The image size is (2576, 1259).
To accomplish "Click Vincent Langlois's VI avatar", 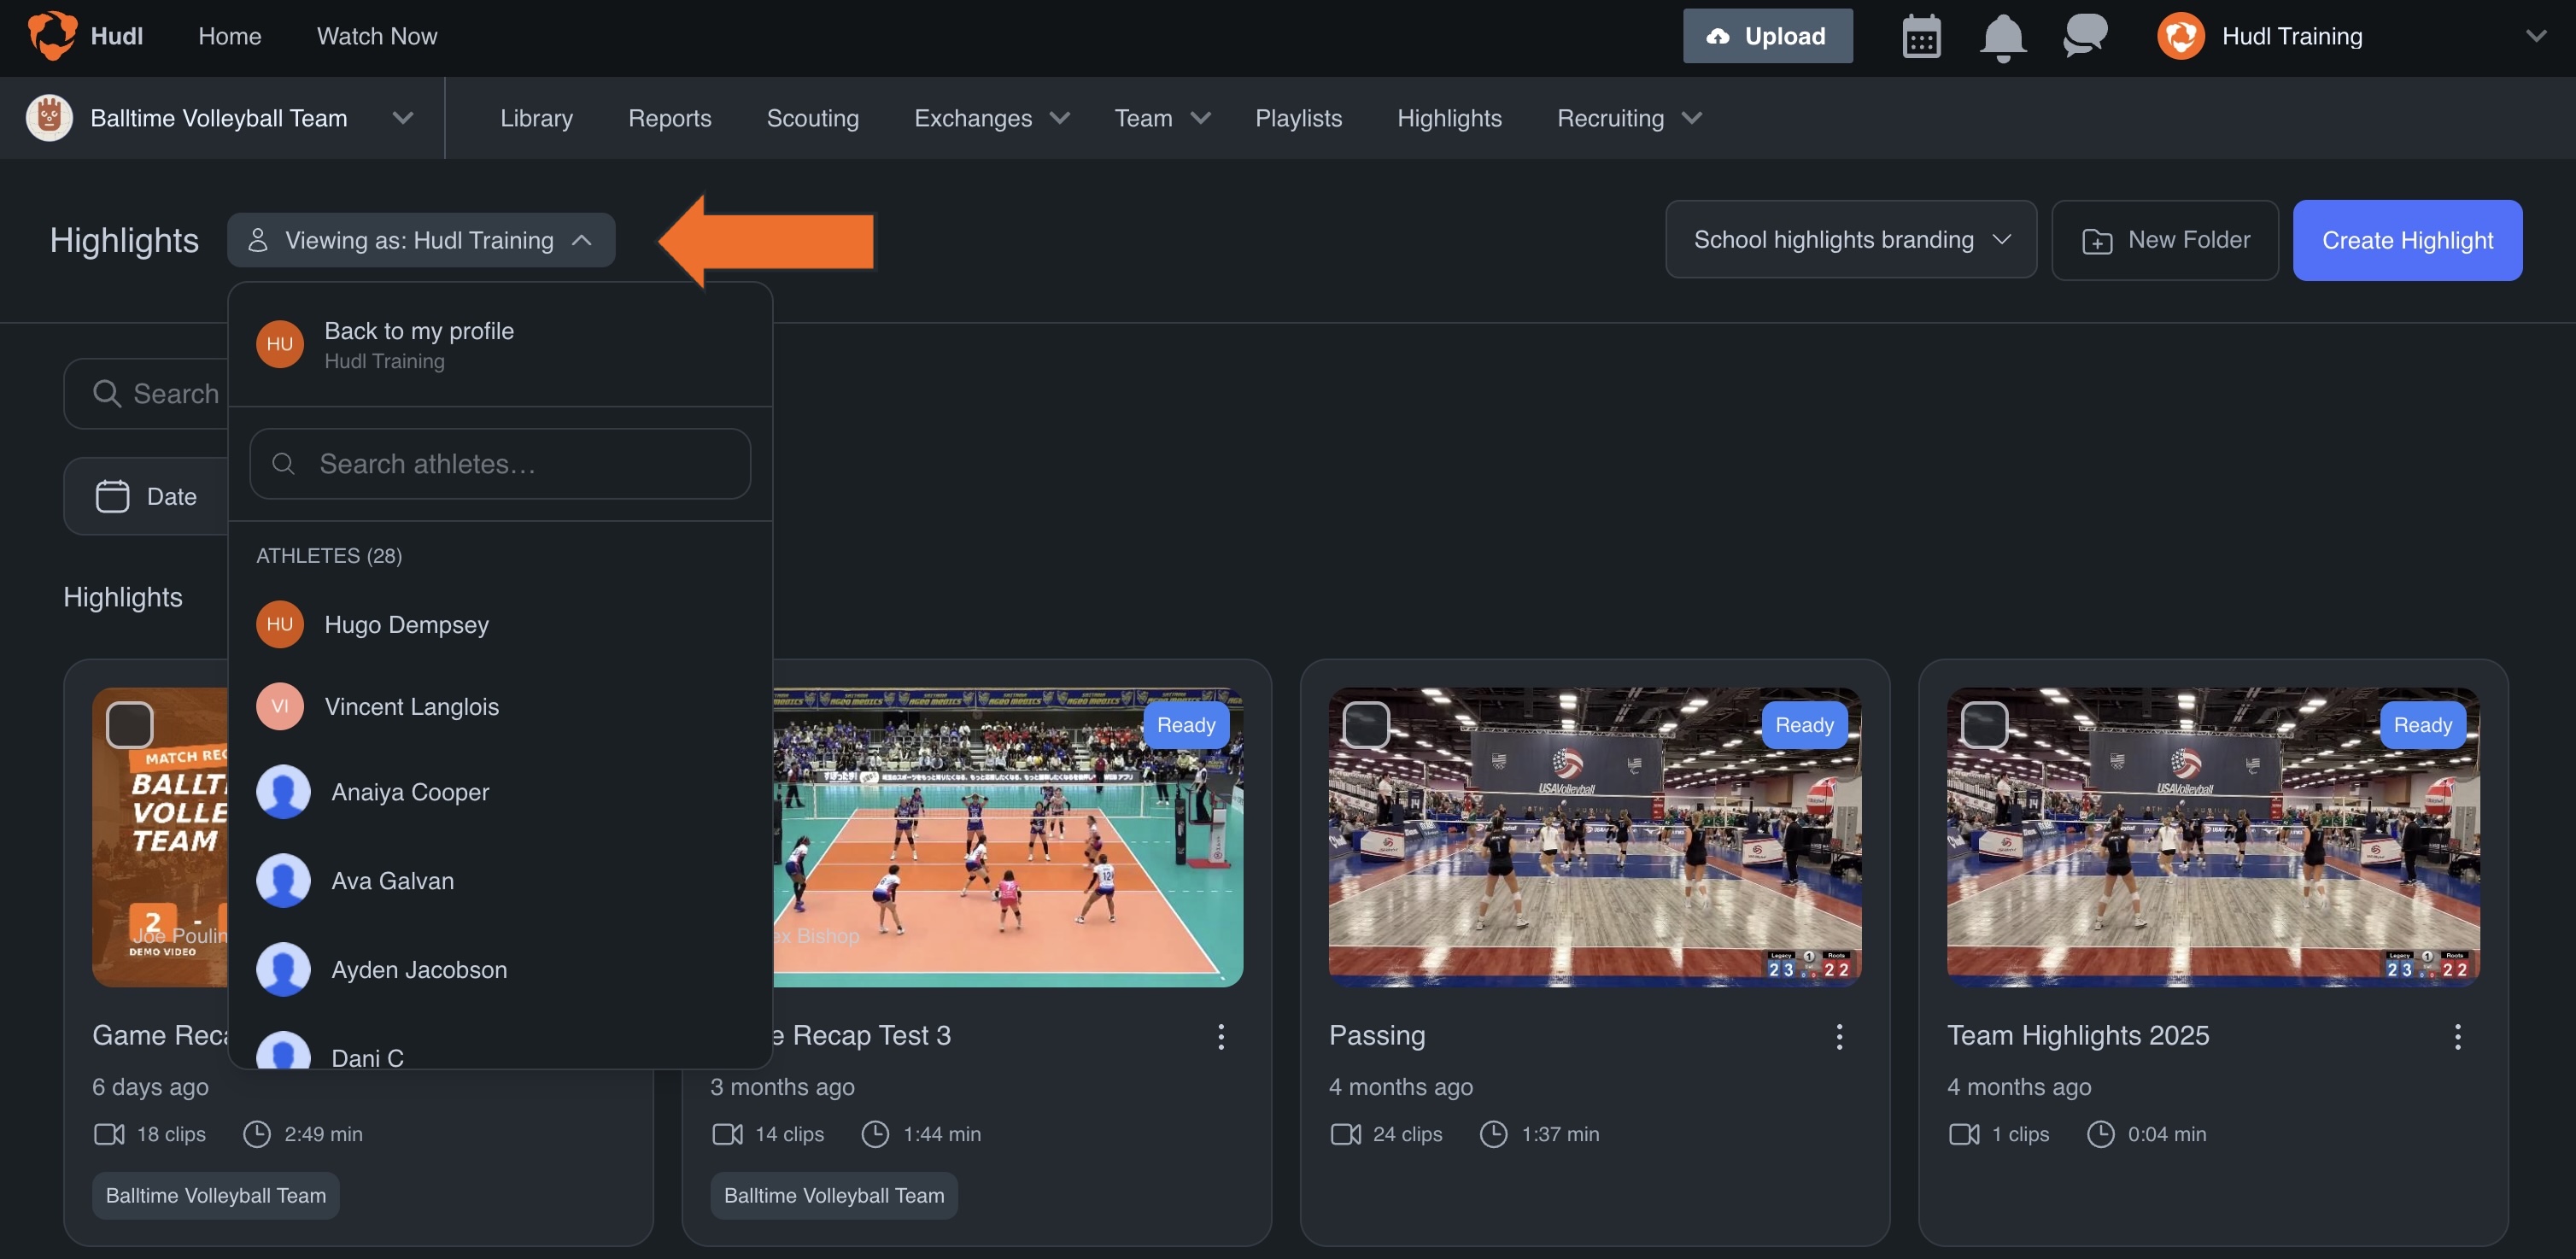I will (x=280, y=706).
